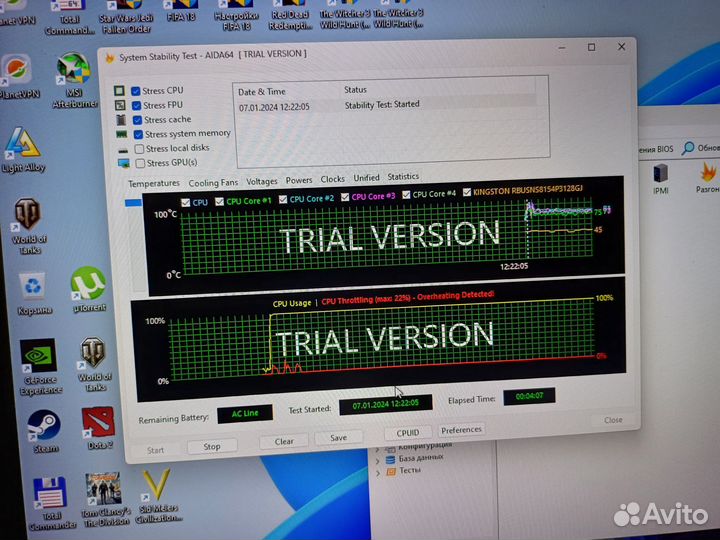Launch the Dota 2 shortcut
Image resolution: width=720 pixels, height=540 pixels.
click(x=99, y=428)
